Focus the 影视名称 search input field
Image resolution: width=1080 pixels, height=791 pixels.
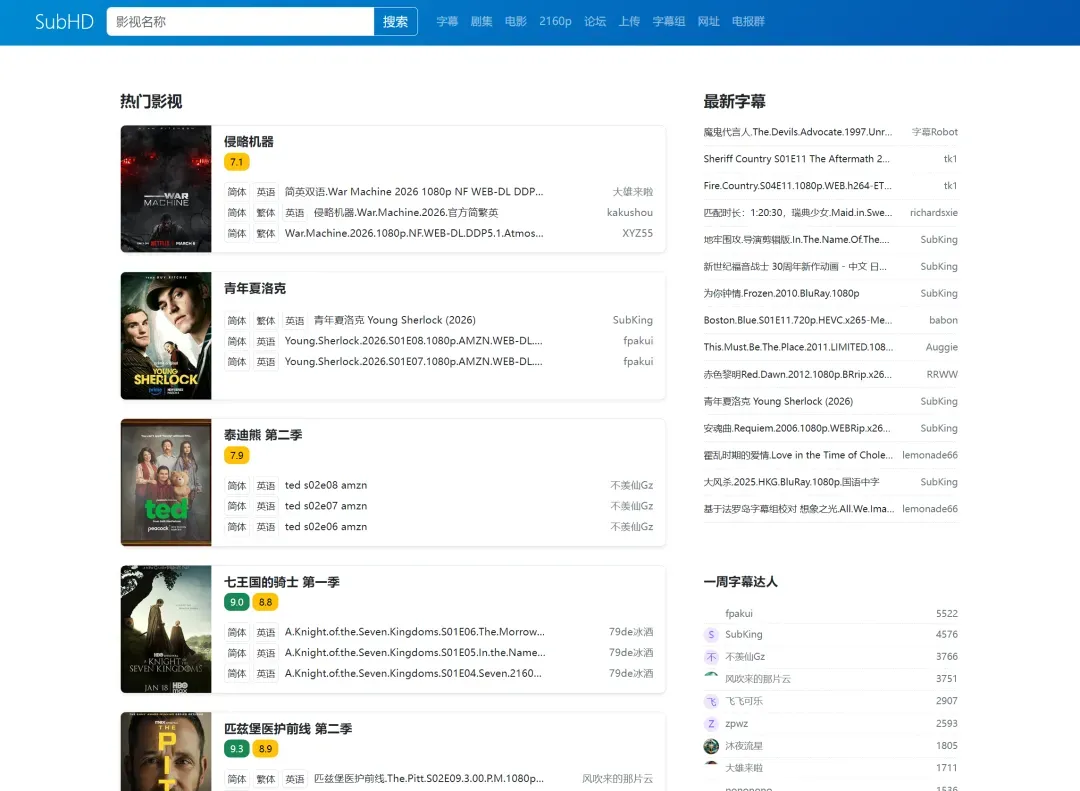(x=240, y=21)
